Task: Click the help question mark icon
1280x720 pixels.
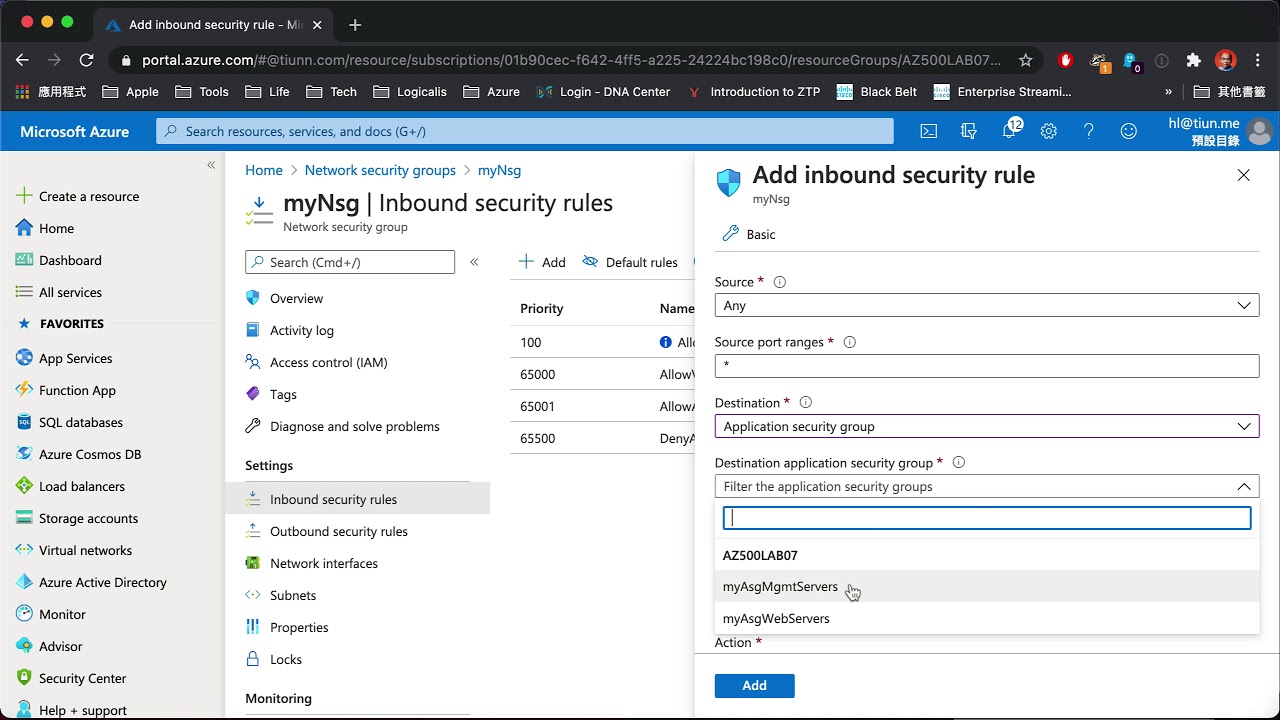Action: (1089, 131)
